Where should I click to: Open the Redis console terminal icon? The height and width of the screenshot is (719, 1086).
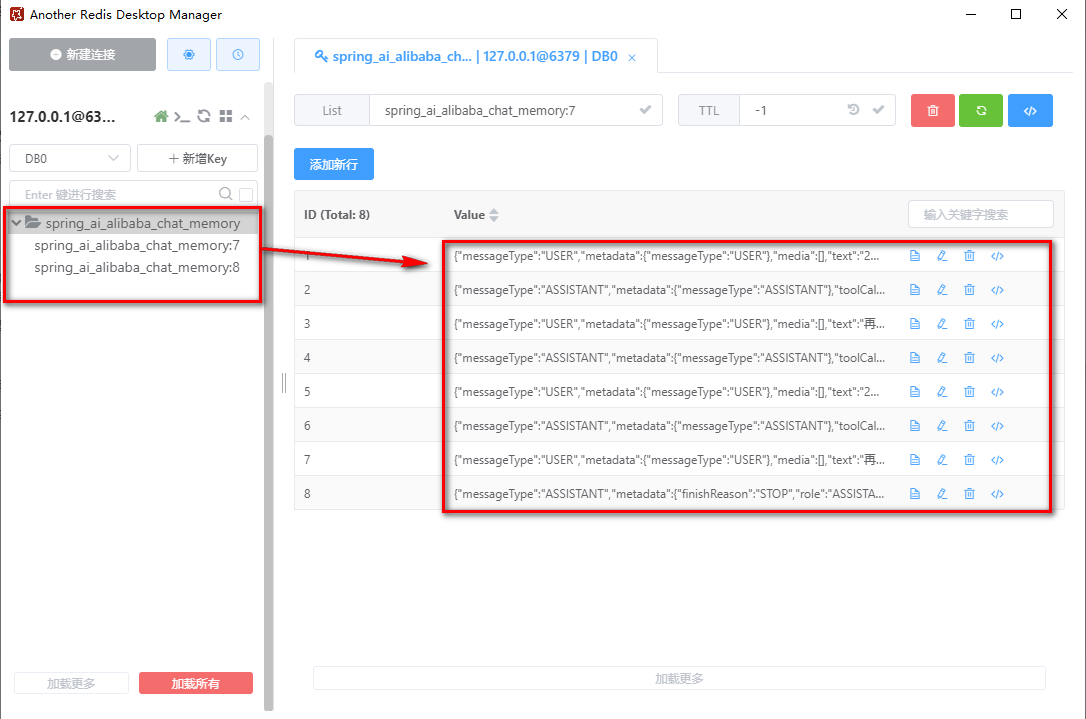point(181,116)
